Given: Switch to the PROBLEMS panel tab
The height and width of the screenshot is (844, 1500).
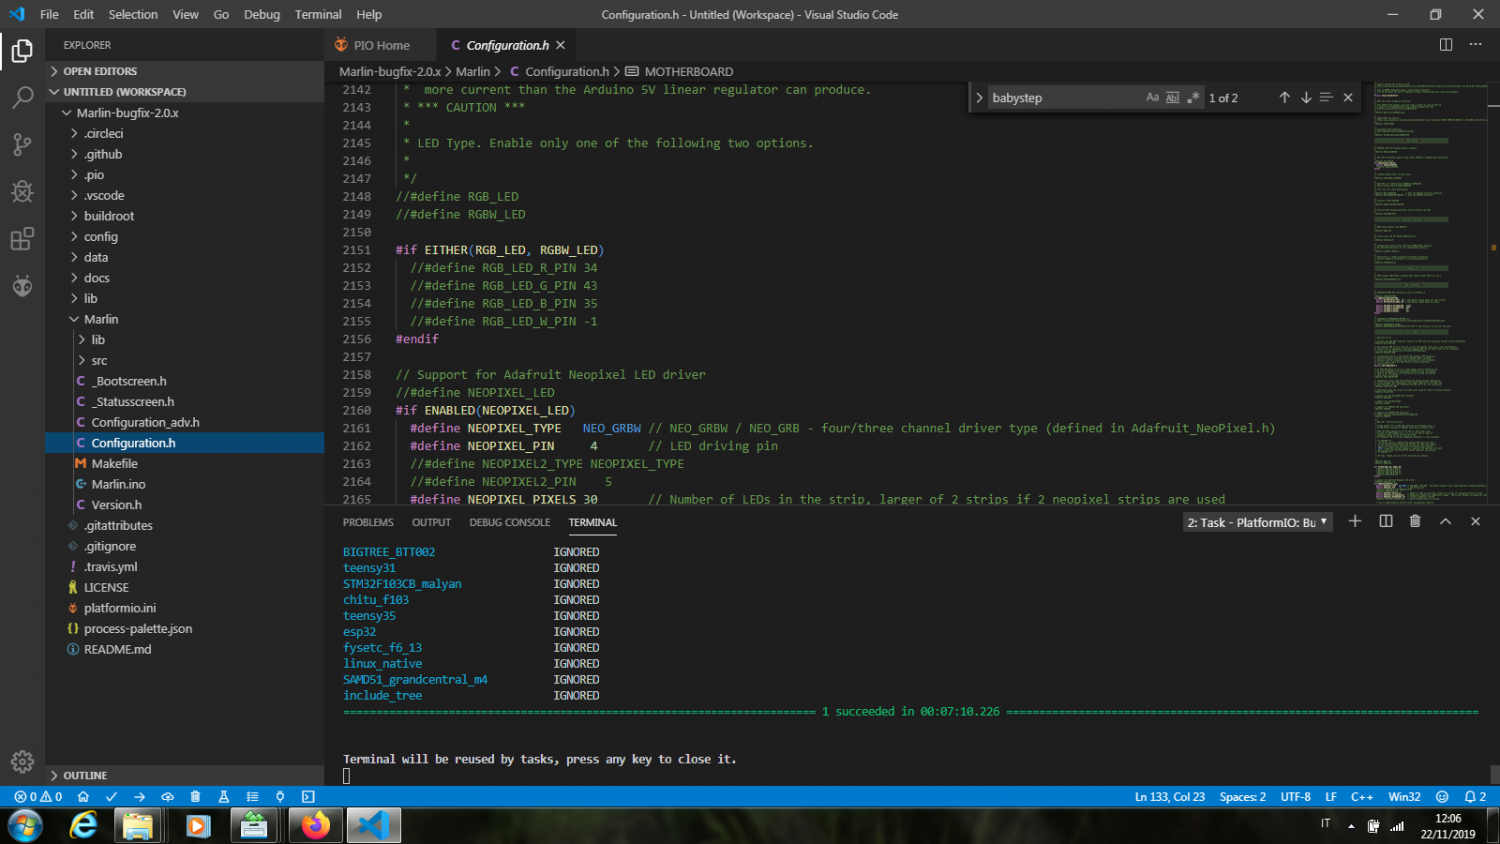Looking at the screenshot, I should (367, 522).
